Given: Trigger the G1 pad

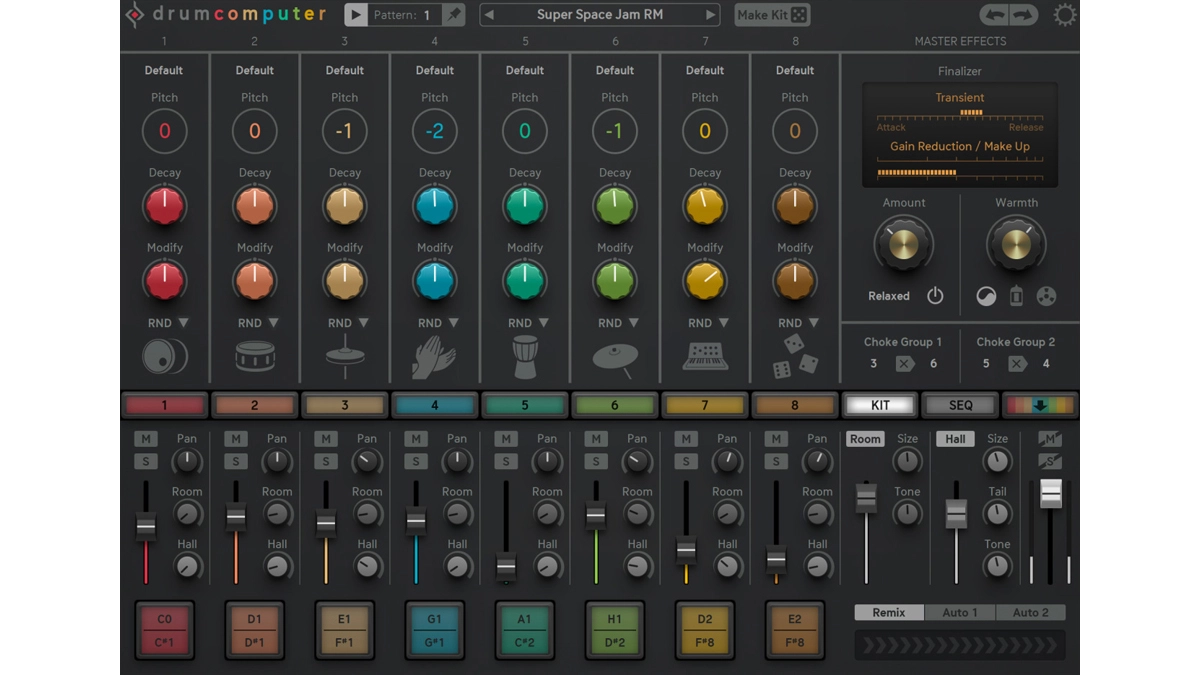Looking at the screenshot, I should (435, 630).
